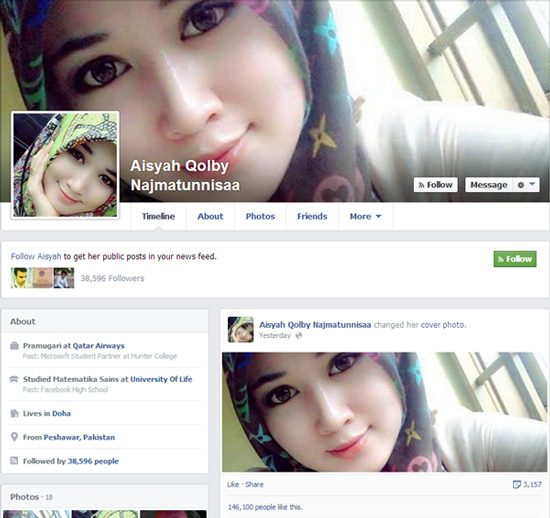Screen dimensions: 550x518
Task: Share the cover photo post
Action: pyautogui.click(x=254, y=484)
